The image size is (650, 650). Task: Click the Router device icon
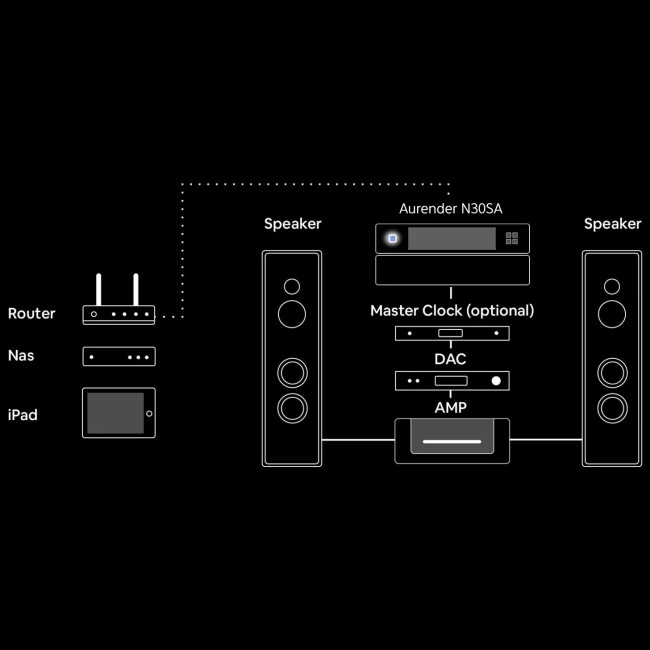click(119, 299)
